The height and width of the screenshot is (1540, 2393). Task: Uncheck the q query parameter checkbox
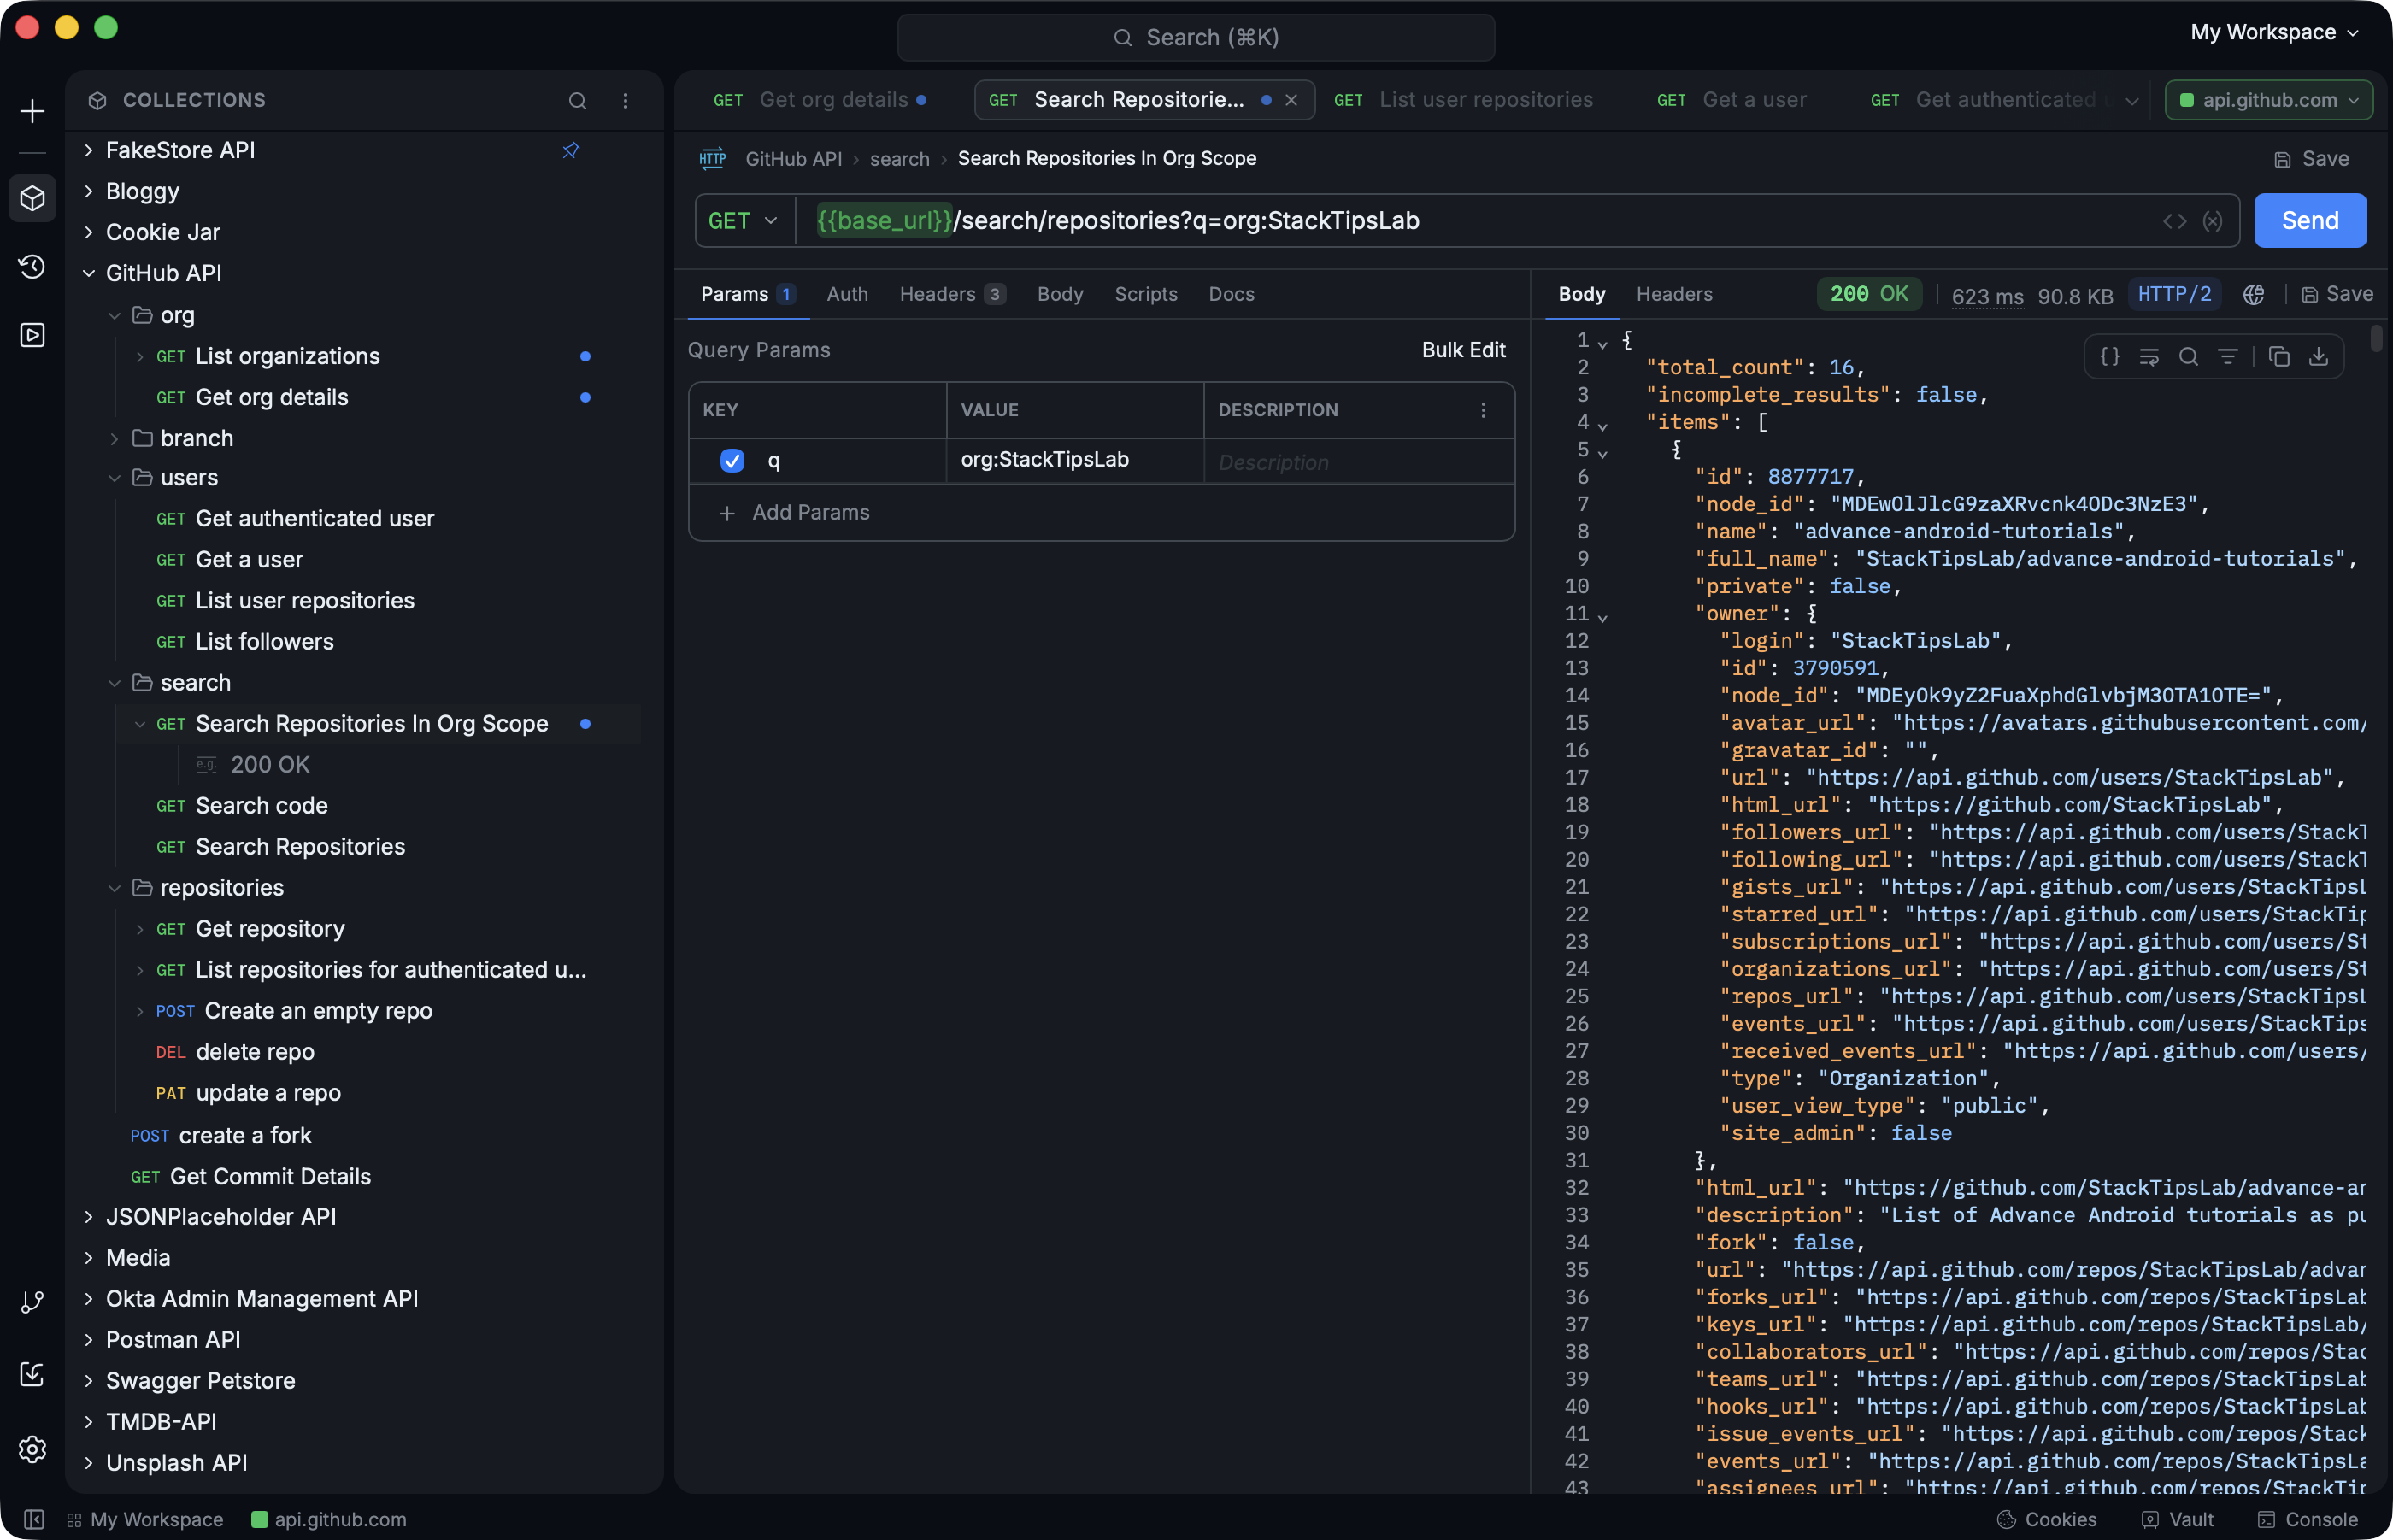point(732,460)
